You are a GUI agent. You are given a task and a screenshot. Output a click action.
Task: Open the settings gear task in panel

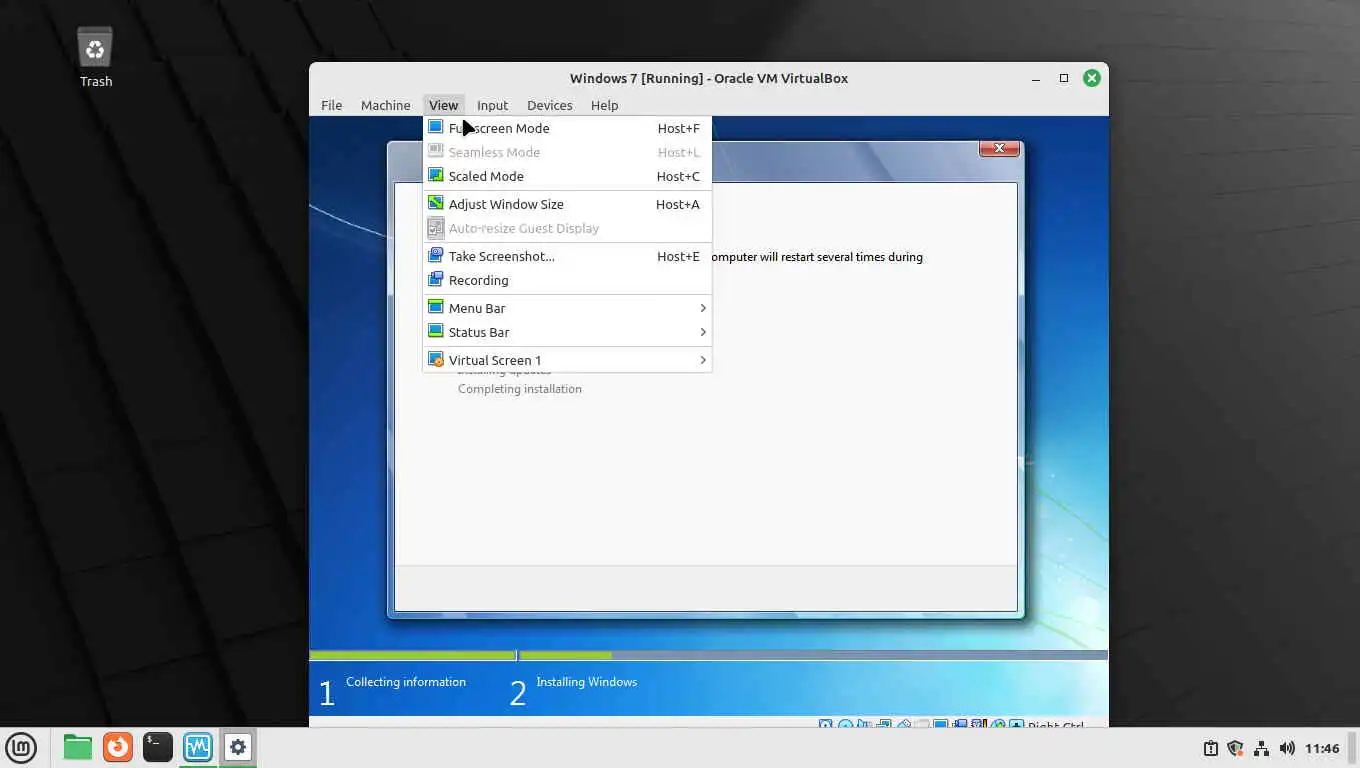tap(237, 747)
